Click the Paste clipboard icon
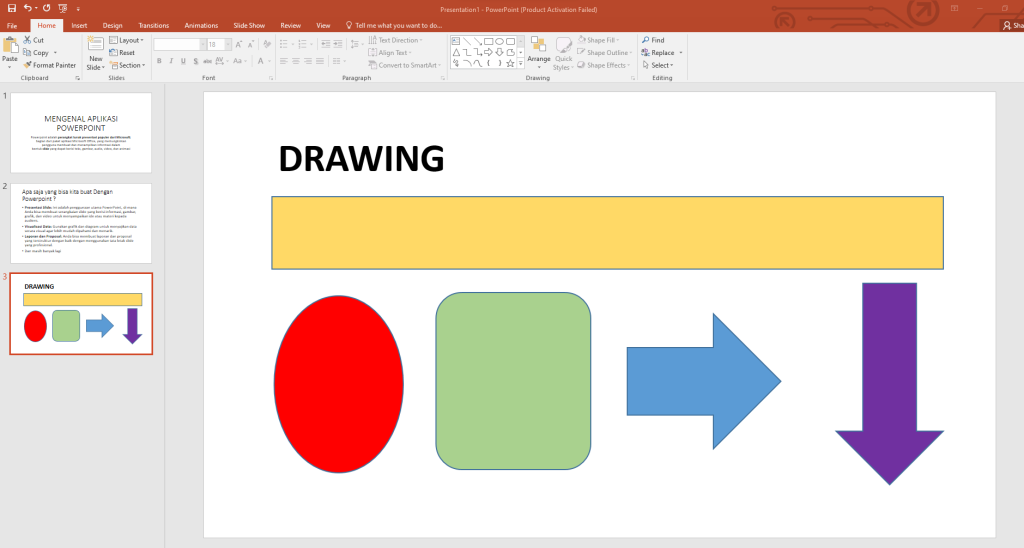Viewport: 1024px width, 548px height. click(x=10, y=46)
